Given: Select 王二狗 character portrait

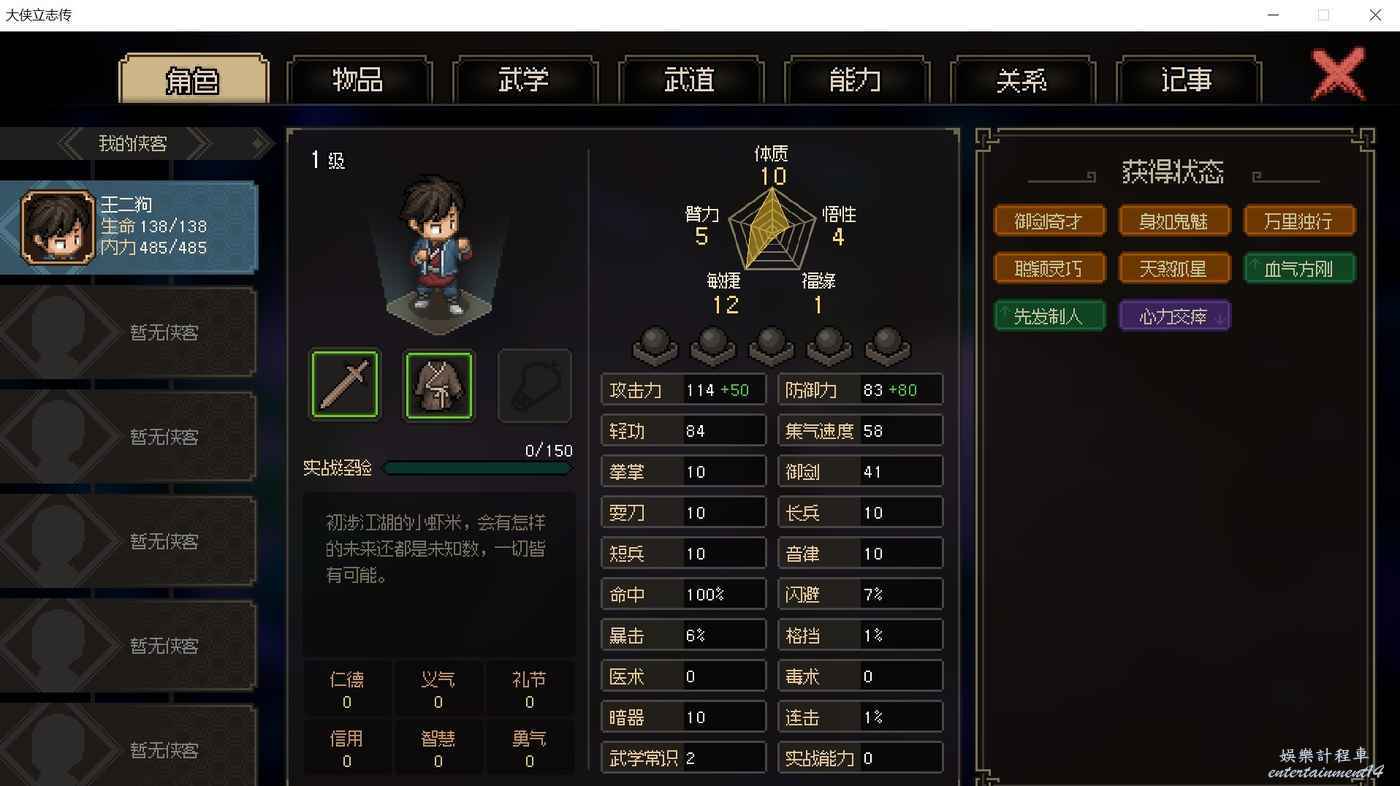Looking at the screenshot, I should (x=57, y=227).
